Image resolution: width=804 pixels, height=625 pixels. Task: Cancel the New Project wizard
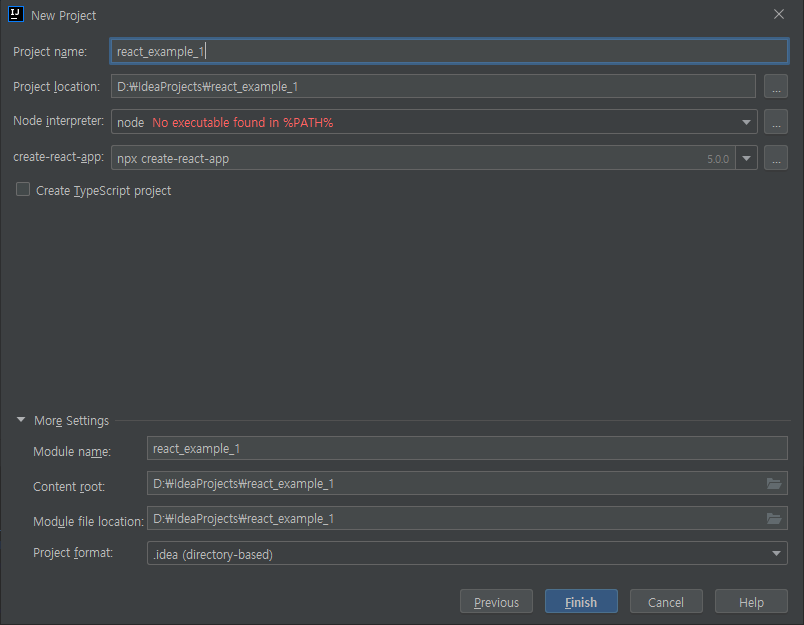[x=666, y=601]
